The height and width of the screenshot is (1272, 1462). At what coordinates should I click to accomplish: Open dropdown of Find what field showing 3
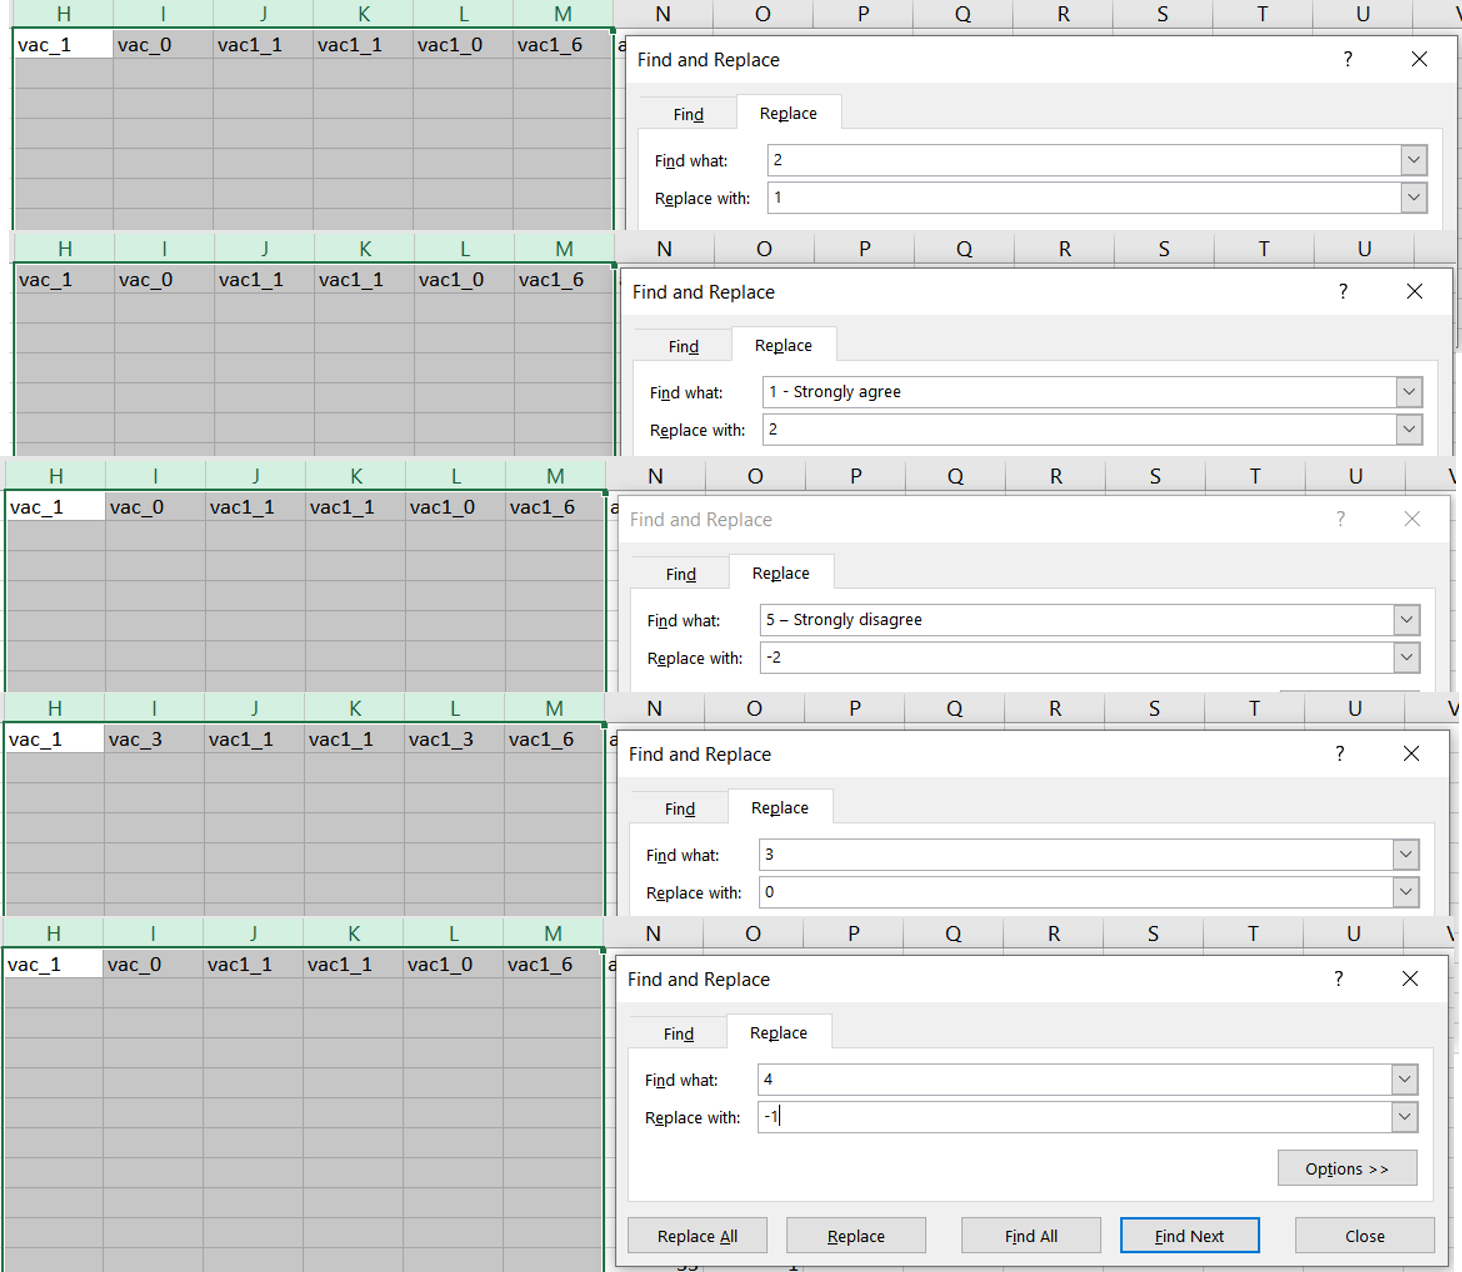(x=1405, y=854)
